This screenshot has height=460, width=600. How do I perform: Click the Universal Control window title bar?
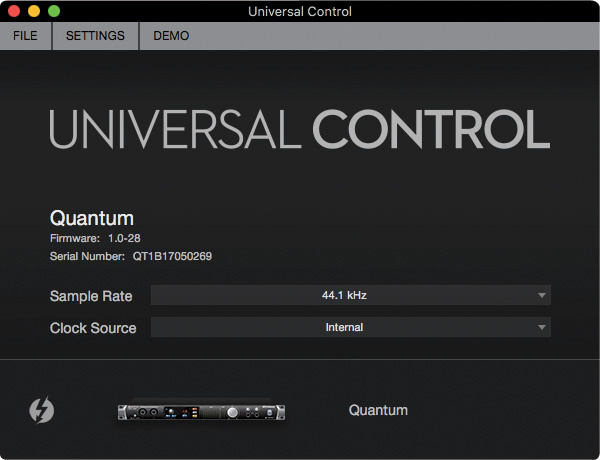point(300,11)
